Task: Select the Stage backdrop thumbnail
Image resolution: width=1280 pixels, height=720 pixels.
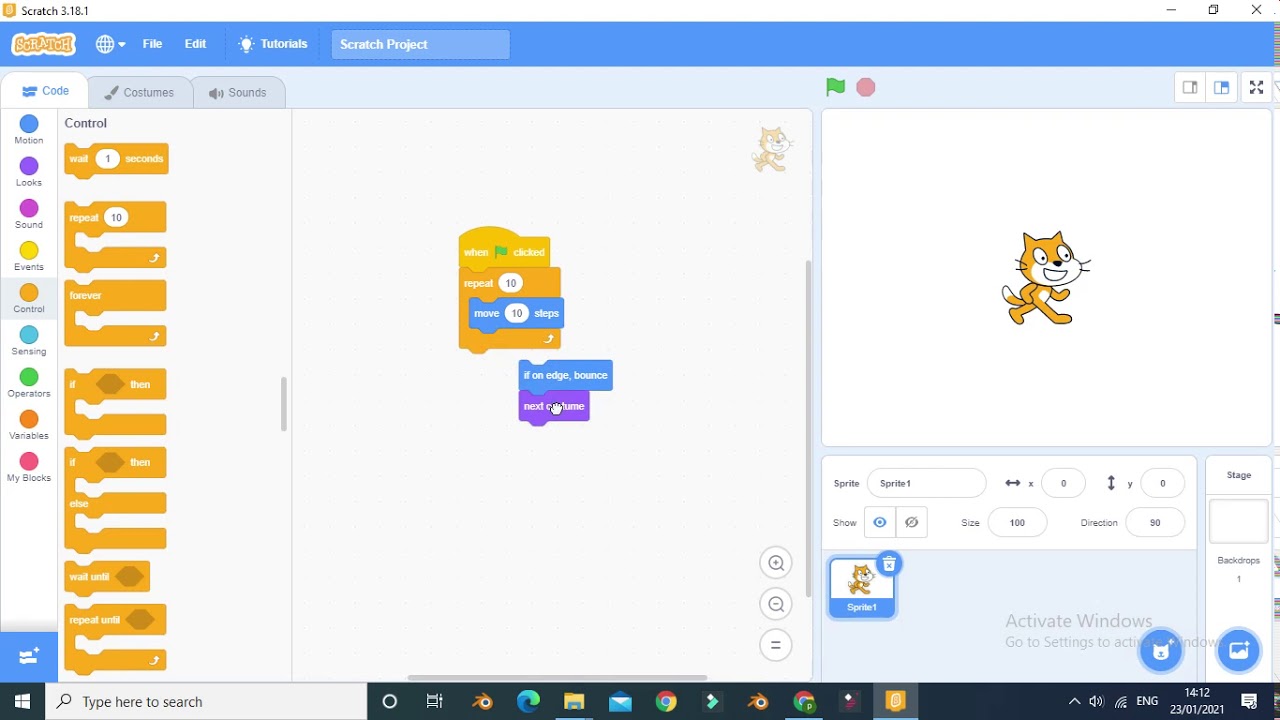Action: point(1239,521)
